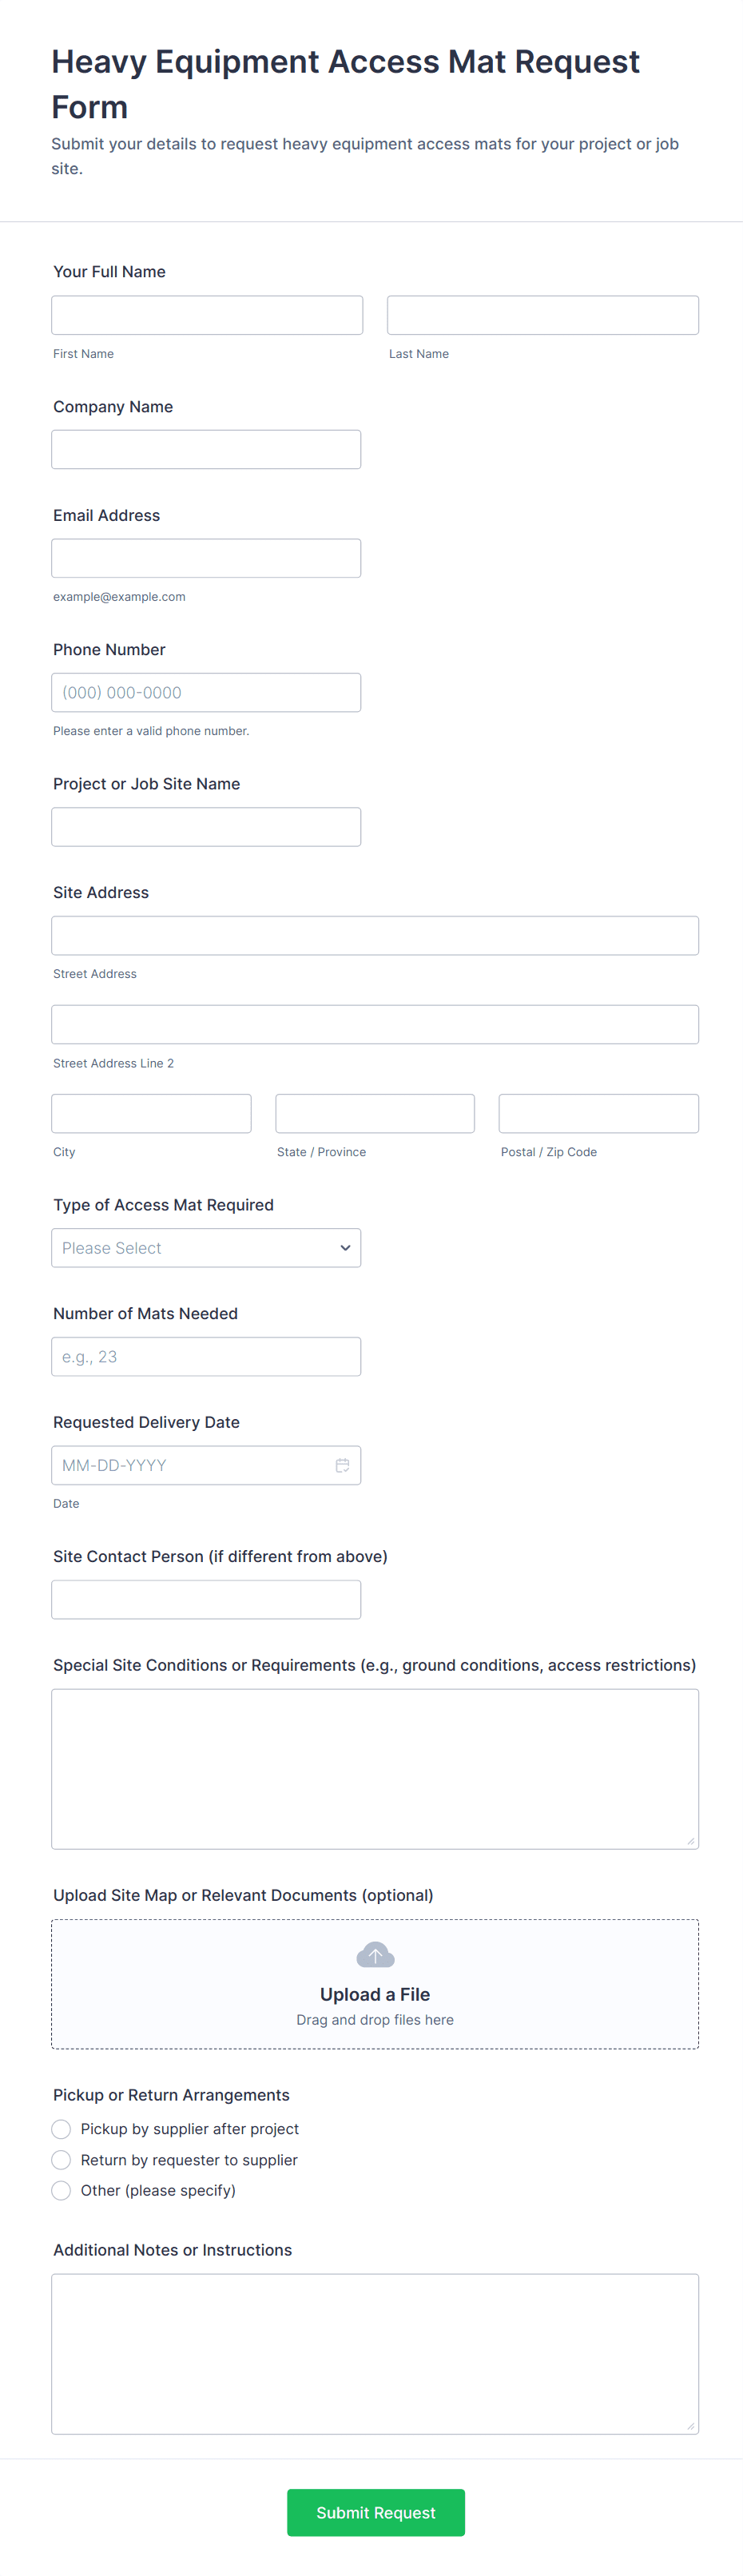Click the Postal / Zip Code field
The width and height of the screenshot is (743, 2576).
pos(598,1113)
